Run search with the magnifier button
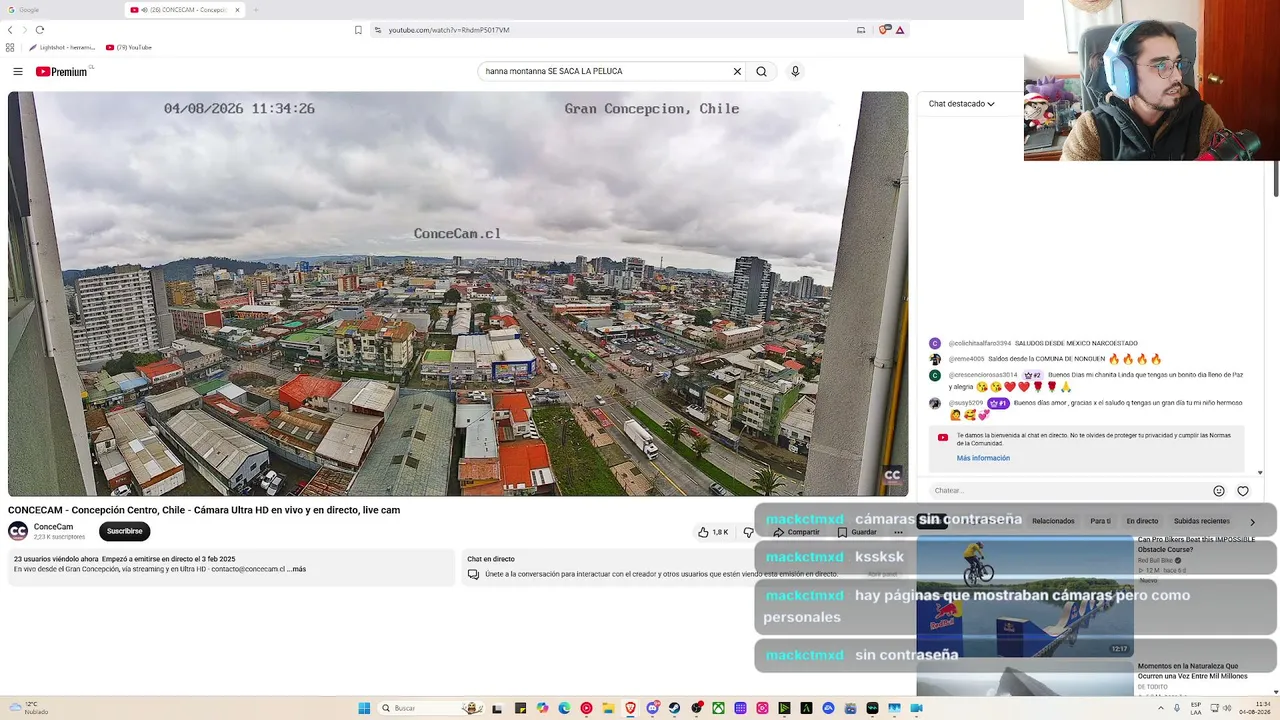Screen dimensions: 1280x720 762,71
